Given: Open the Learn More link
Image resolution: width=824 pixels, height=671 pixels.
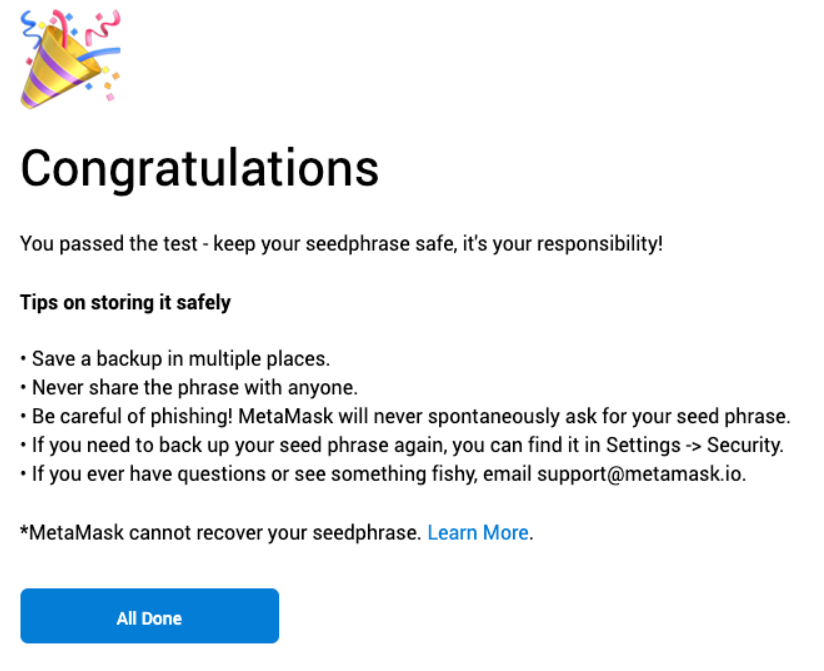Looking at the screenshot, I should pos(477,533).
